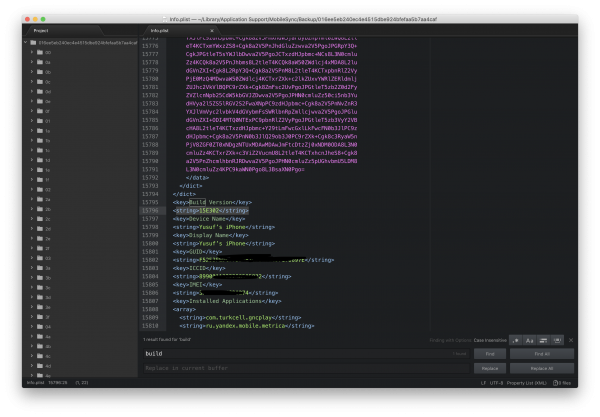Select the 3c folder in the tree

(80, 287)
